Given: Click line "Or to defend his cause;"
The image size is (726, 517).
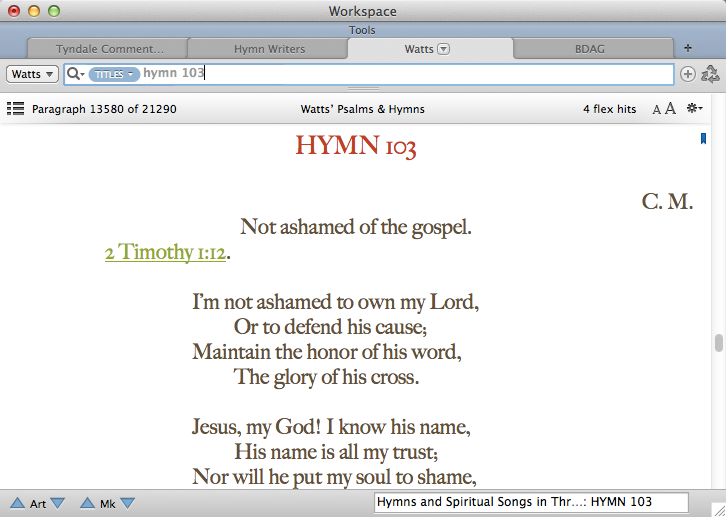Looking at the screenshot, I should pos(330,327).
